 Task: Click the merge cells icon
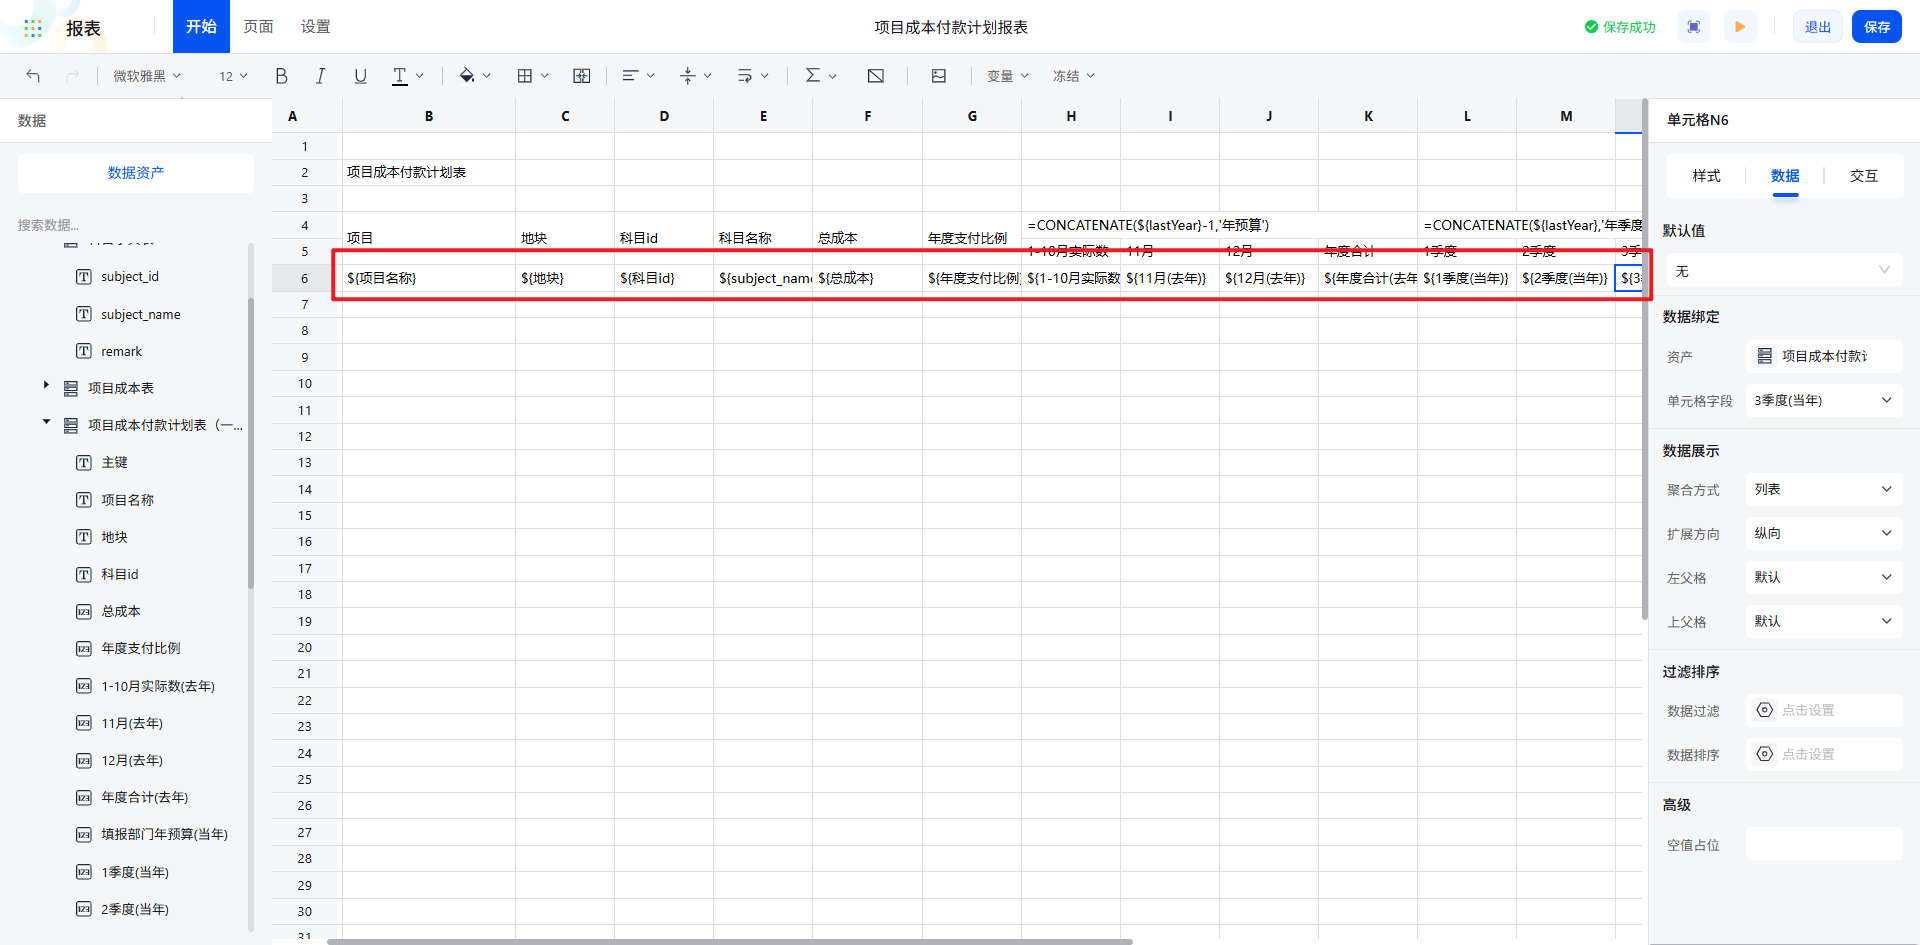581,76
